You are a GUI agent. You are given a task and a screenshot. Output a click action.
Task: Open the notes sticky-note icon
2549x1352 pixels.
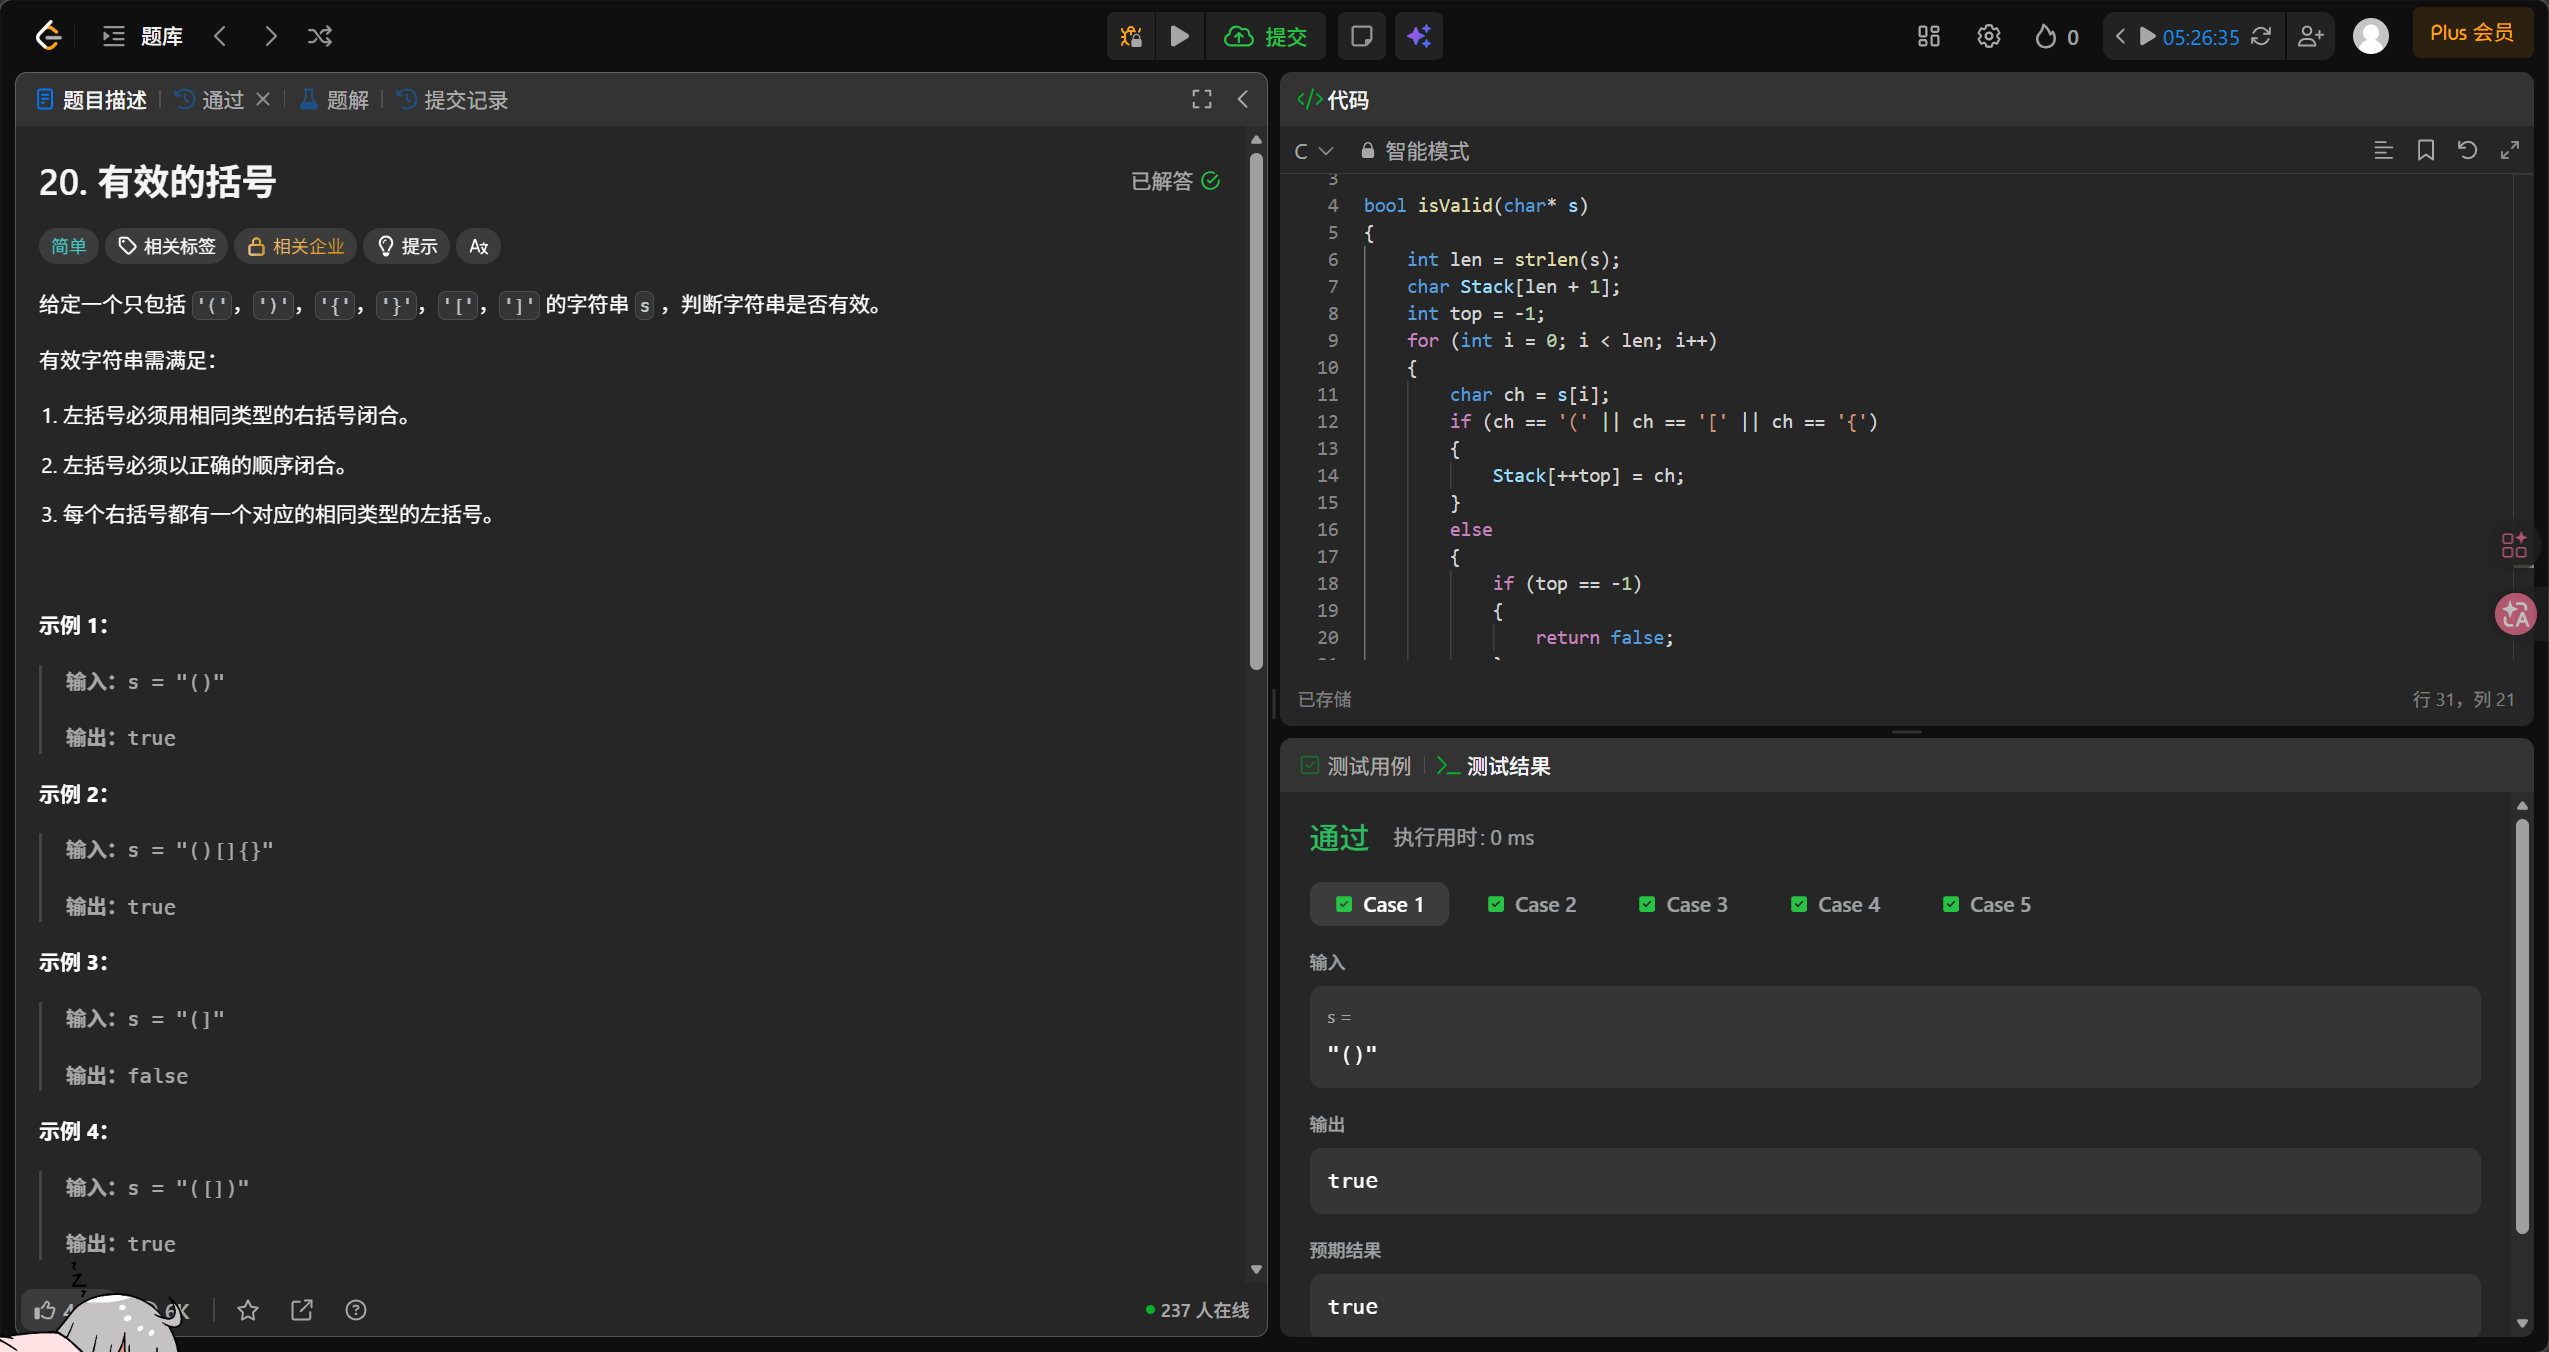click(1361, 37)
